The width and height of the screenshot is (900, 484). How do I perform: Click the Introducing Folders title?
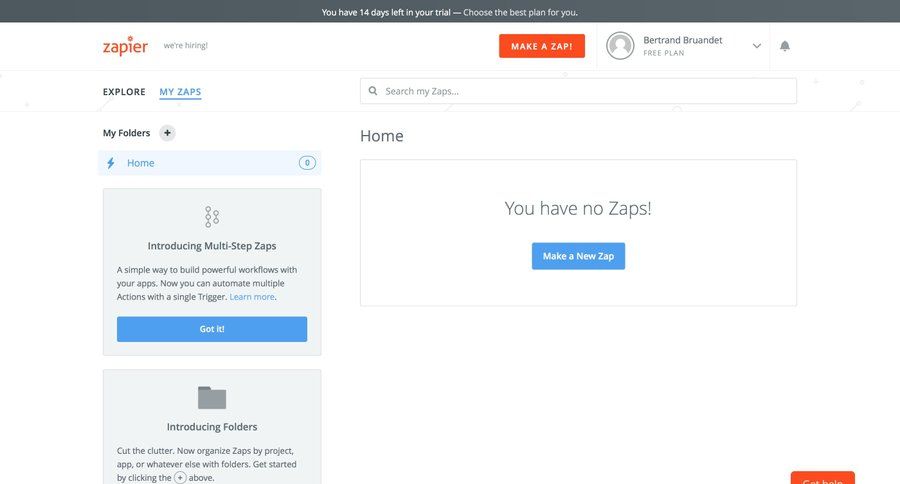(212, 427)
